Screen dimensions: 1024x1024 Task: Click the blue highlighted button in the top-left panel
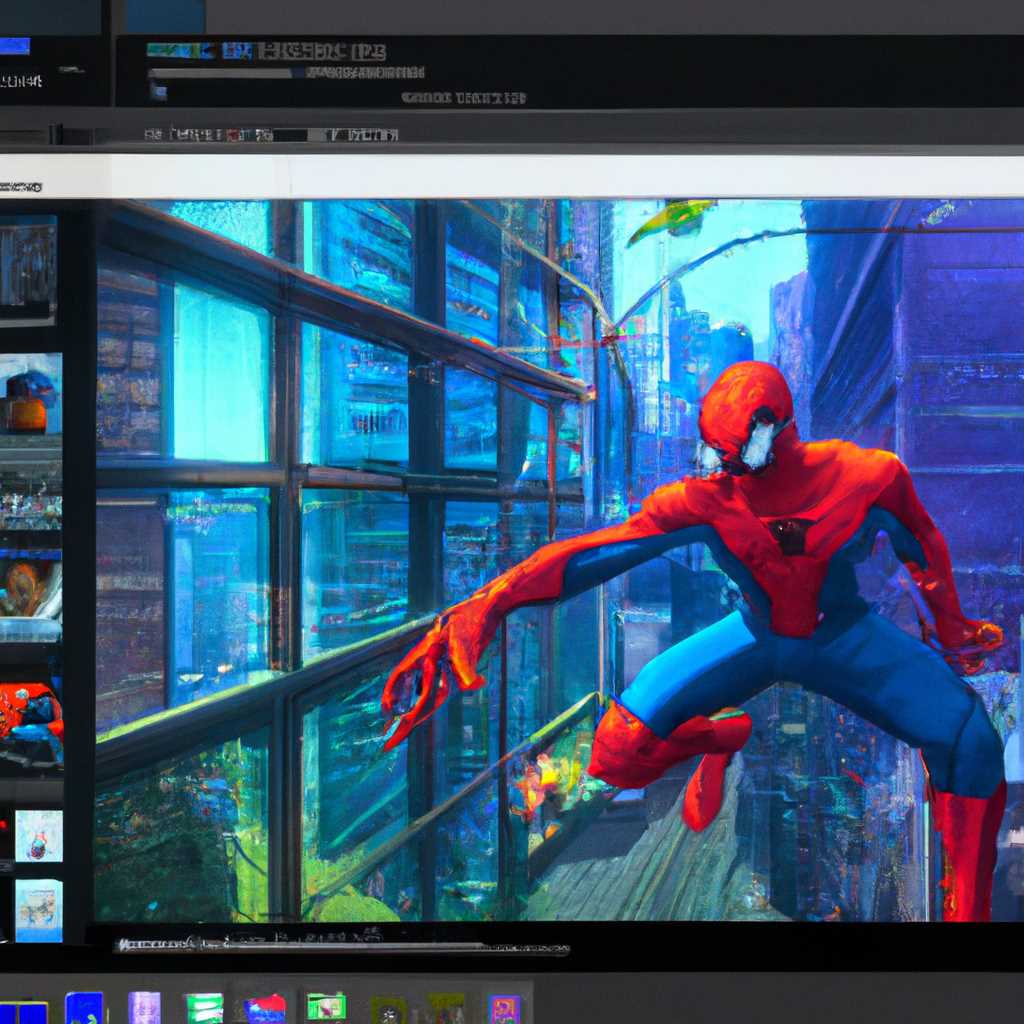tap(14, 46)
